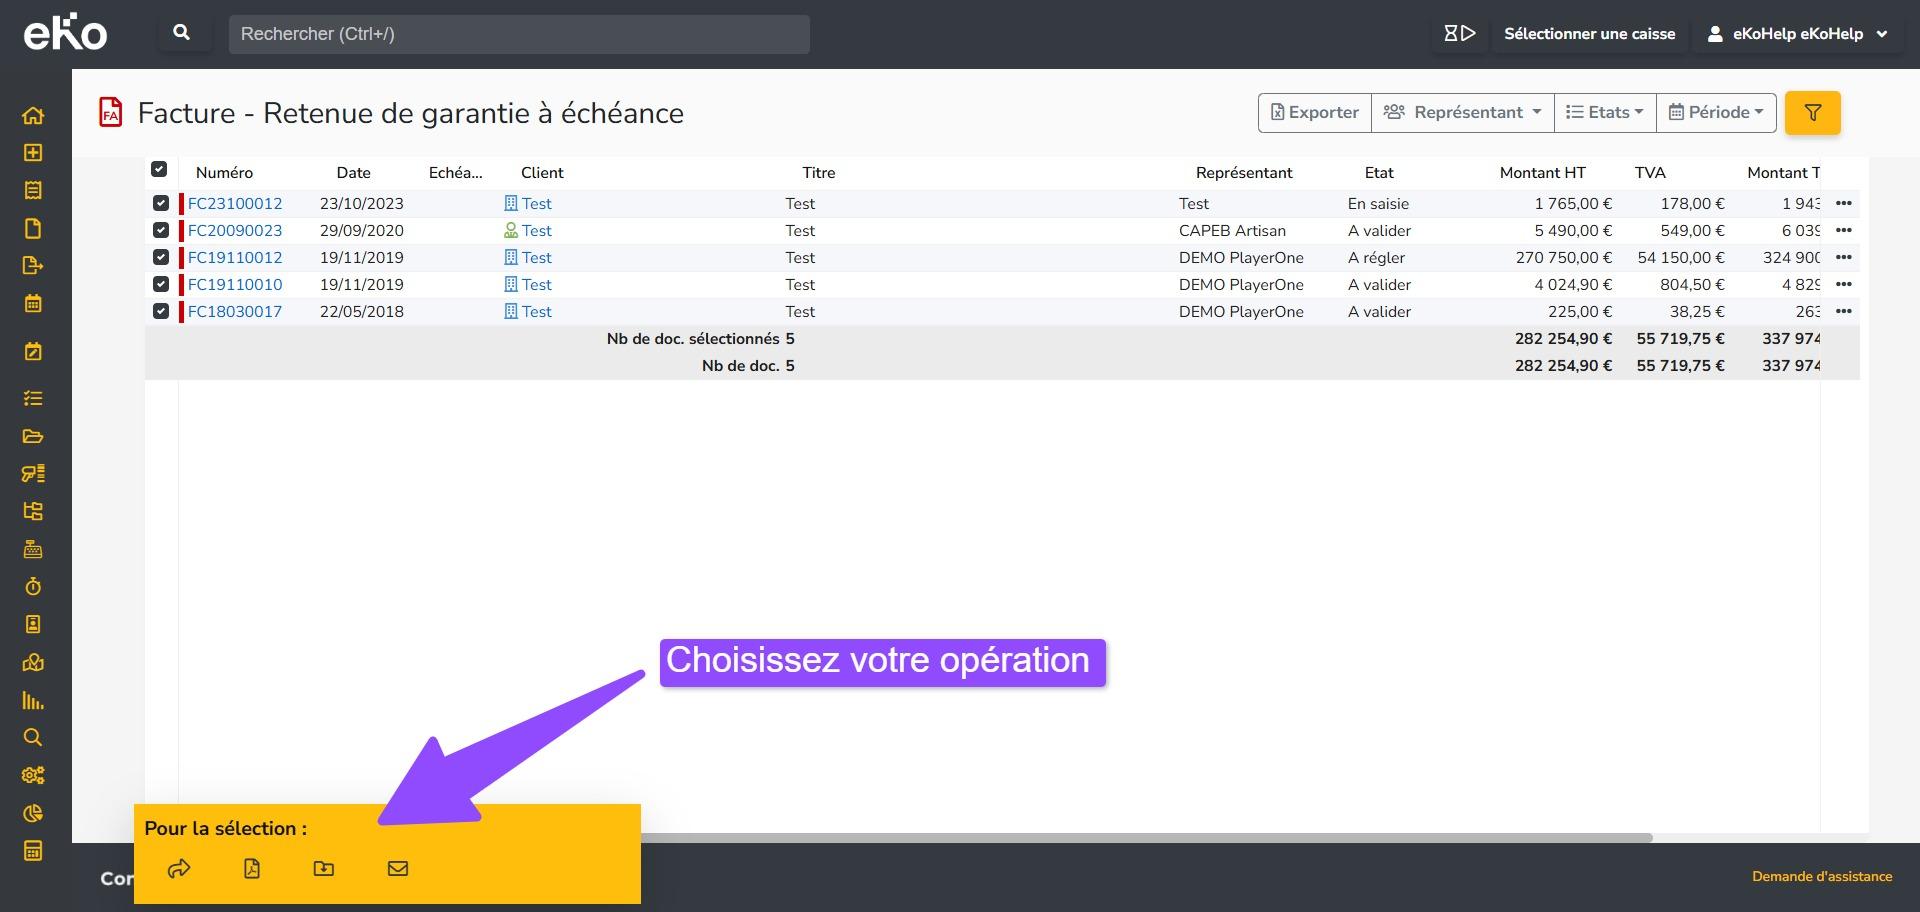Uncheck the checkbox for invoice FC23100012
This screenshot has width=1920, height=912.
click(161, 203)
